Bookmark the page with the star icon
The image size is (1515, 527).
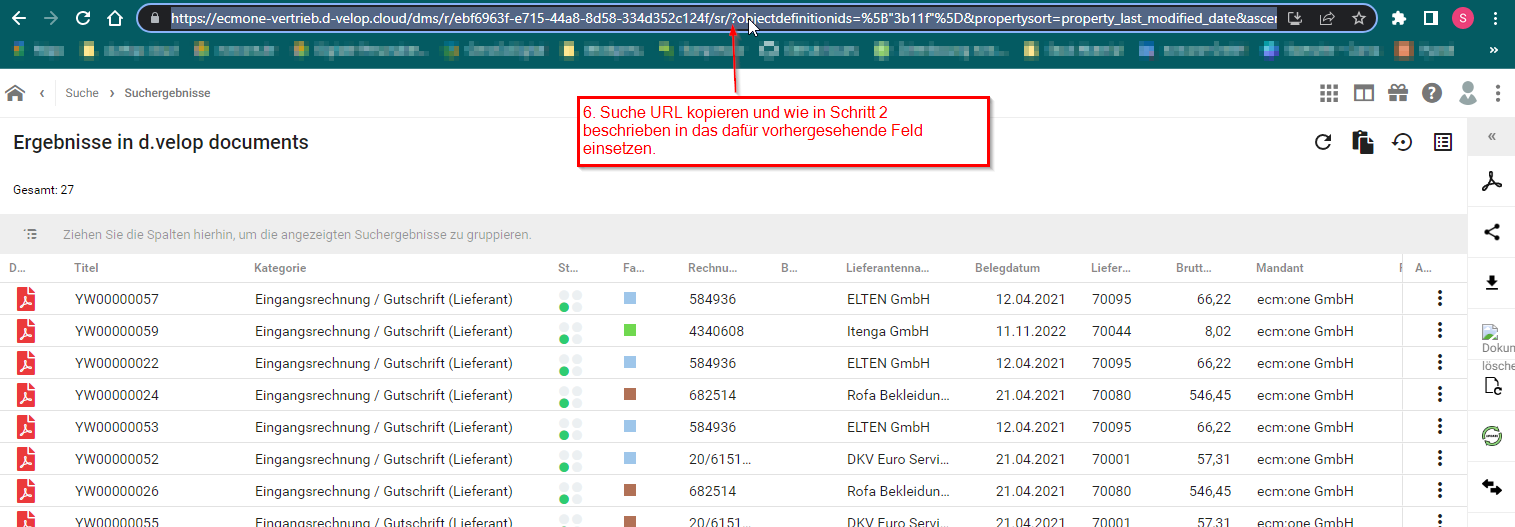(1358, 18)
